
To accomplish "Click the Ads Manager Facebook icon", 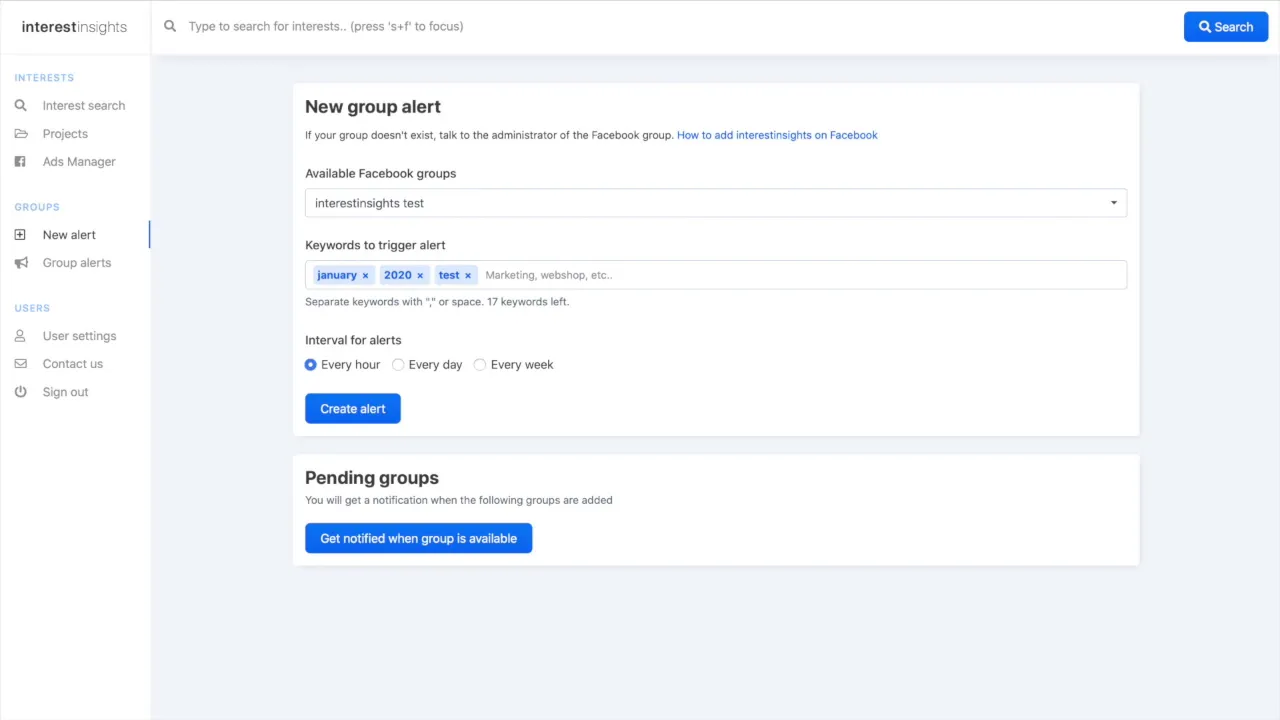I will pos(20,162).
